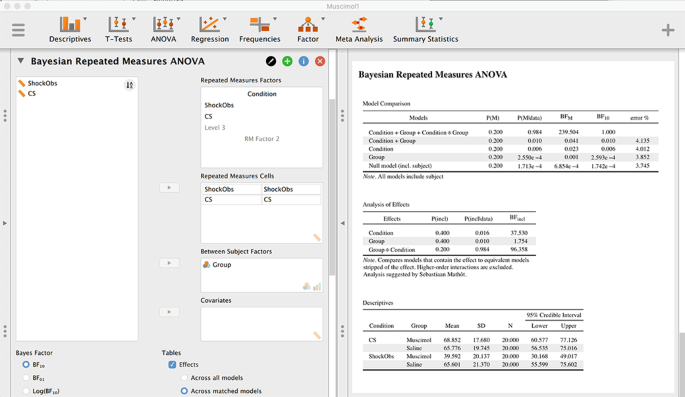This screenshot has width=685, height=397.
Task: Click the variable sort icon
Action: (x=129, y=85)
